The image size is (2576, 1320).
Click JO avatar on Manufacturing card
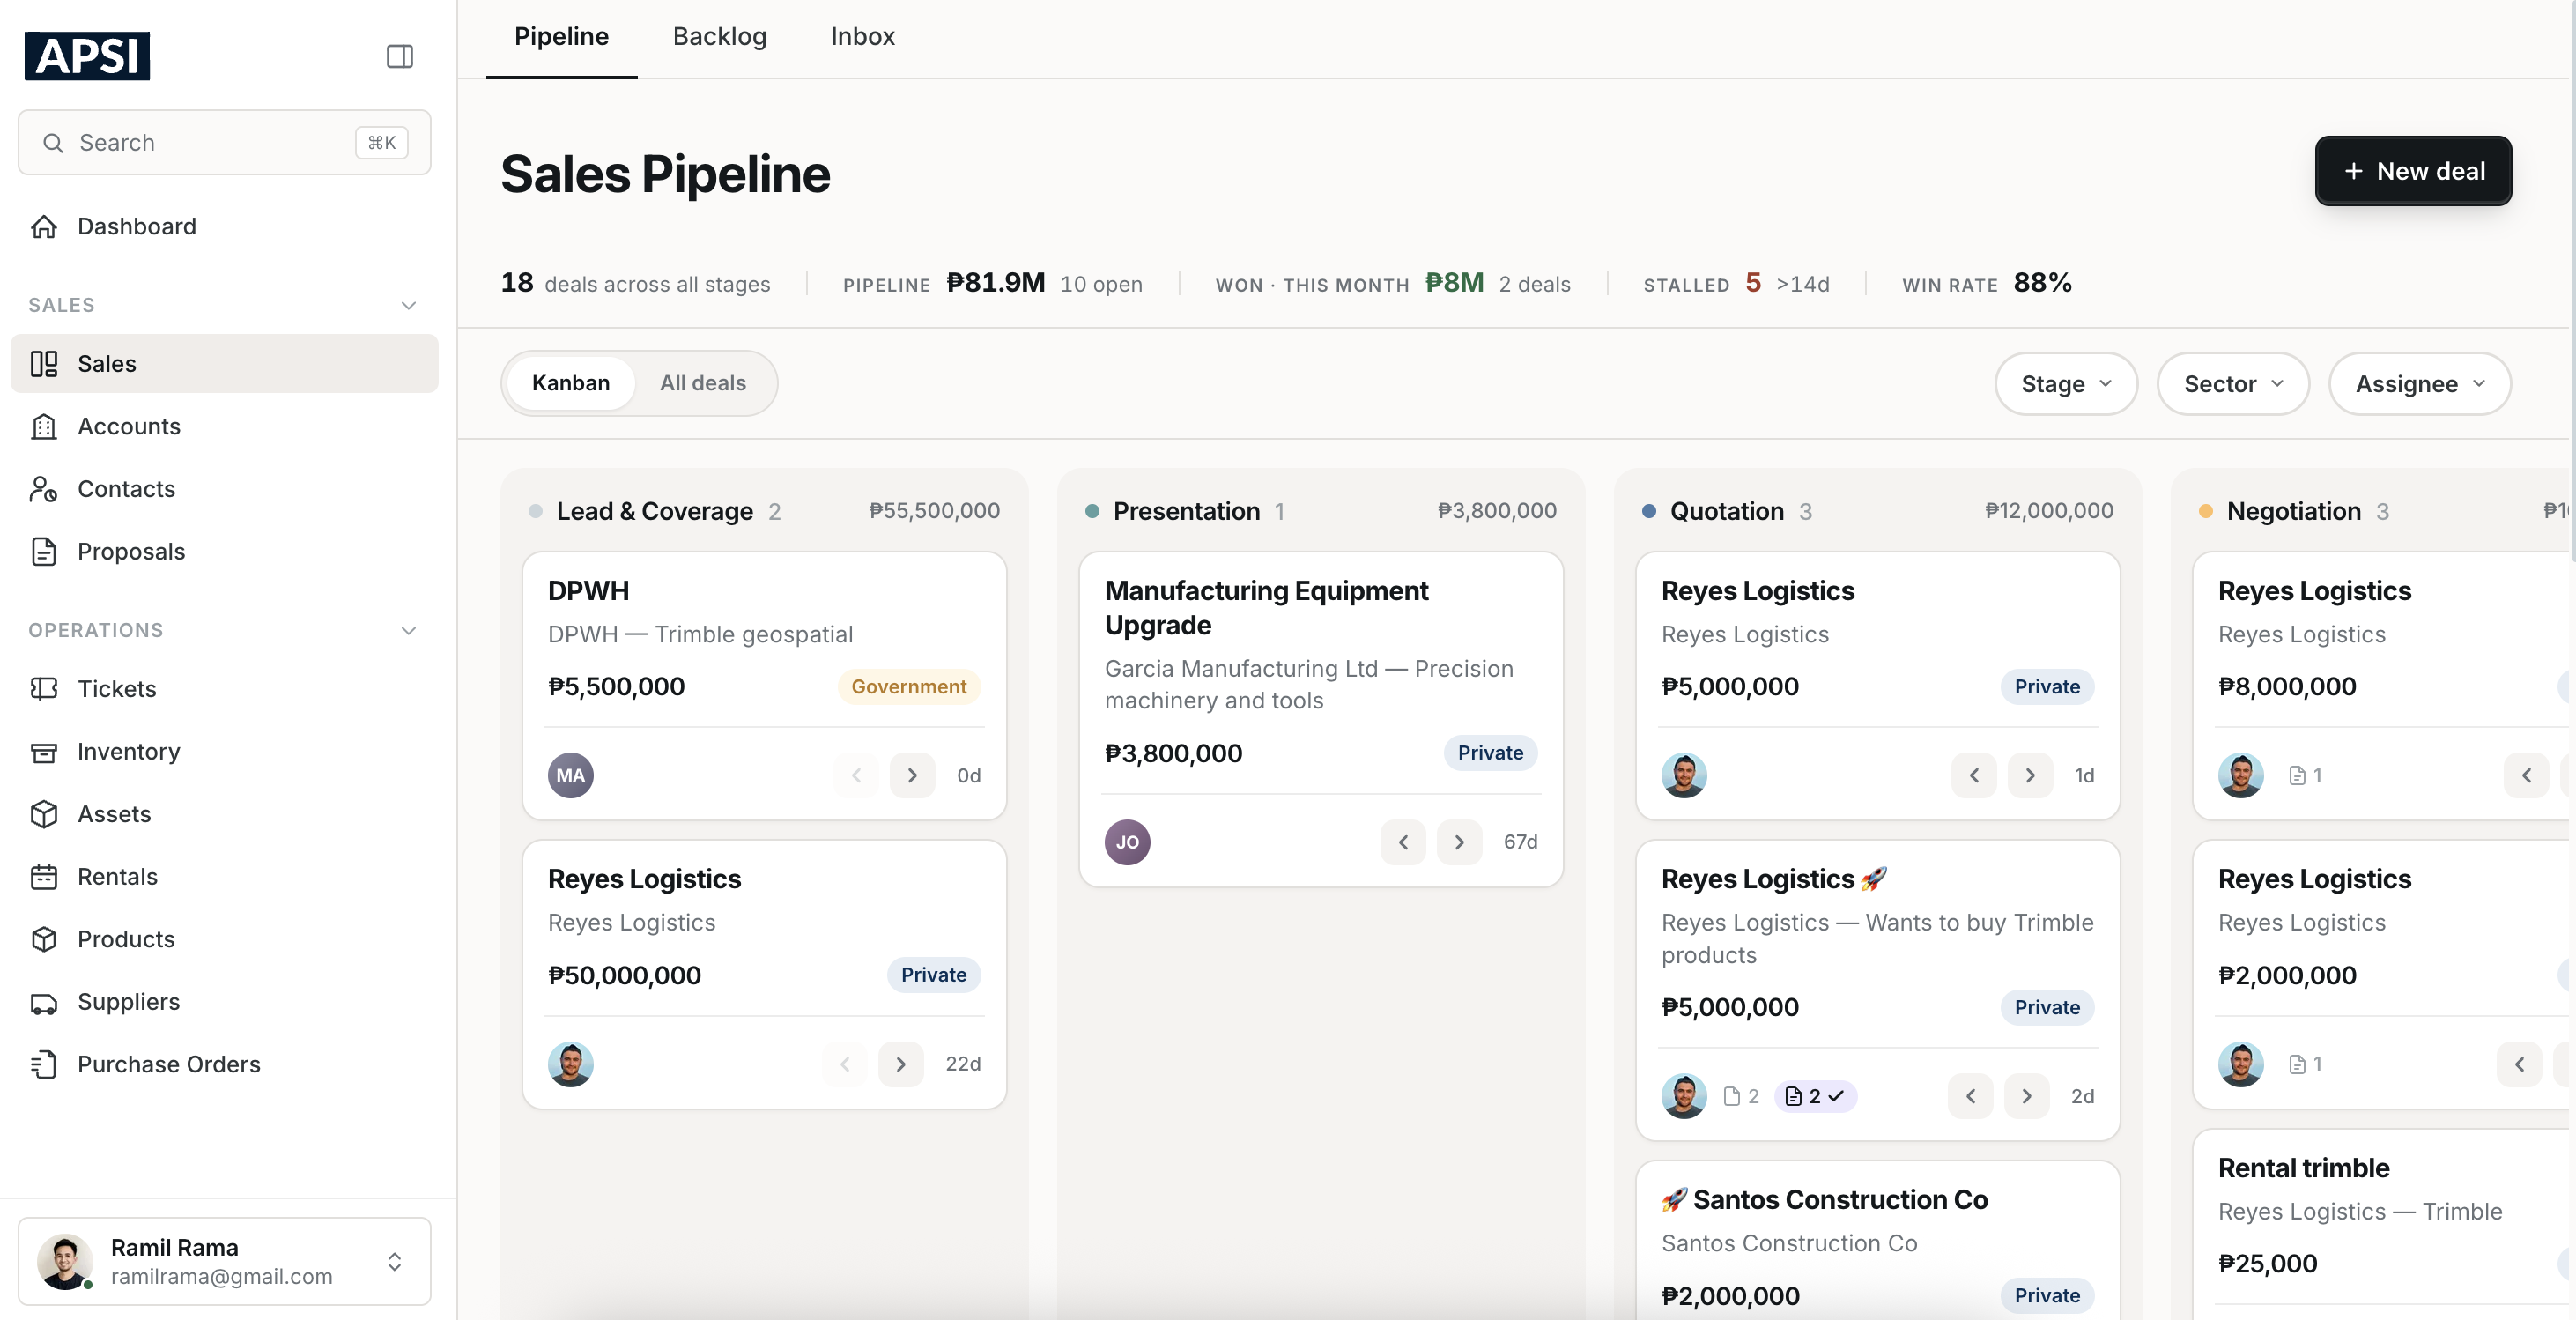pos(1127,842)
